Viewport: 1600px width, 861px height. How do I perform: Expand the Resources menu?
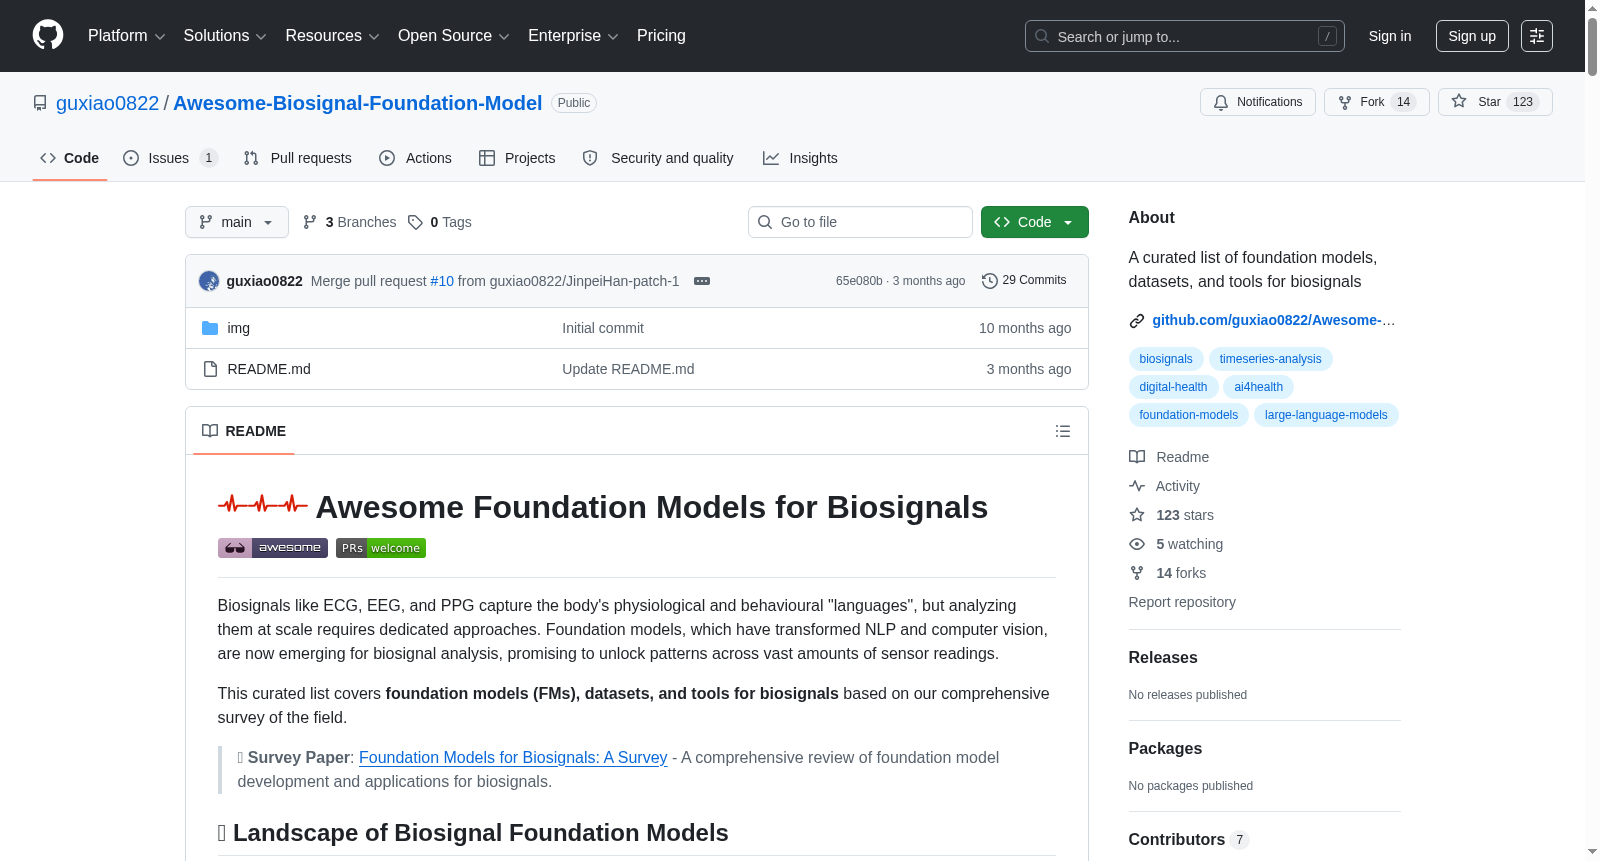click(332, 36)
